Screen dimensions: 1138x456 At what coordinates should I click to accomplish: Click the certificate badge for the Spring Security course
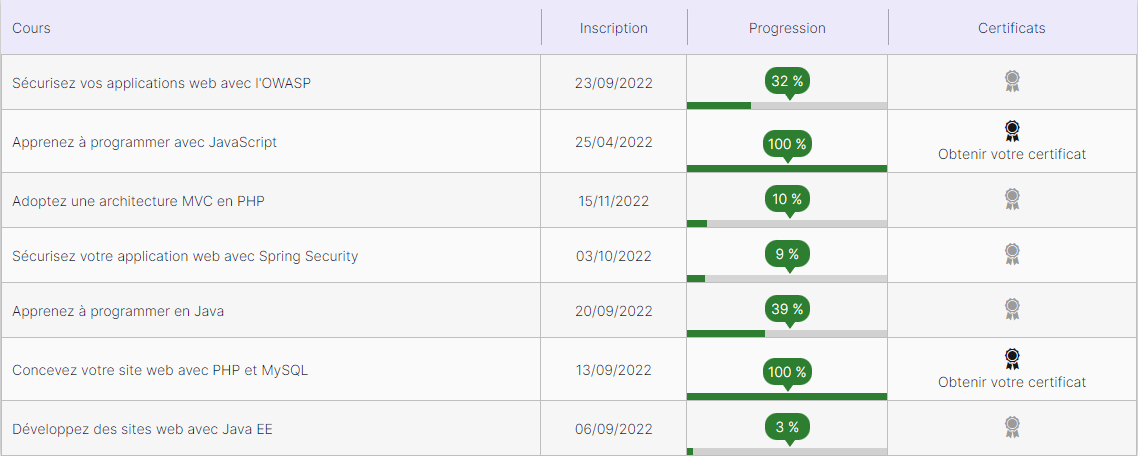[x=1012, y=254]
